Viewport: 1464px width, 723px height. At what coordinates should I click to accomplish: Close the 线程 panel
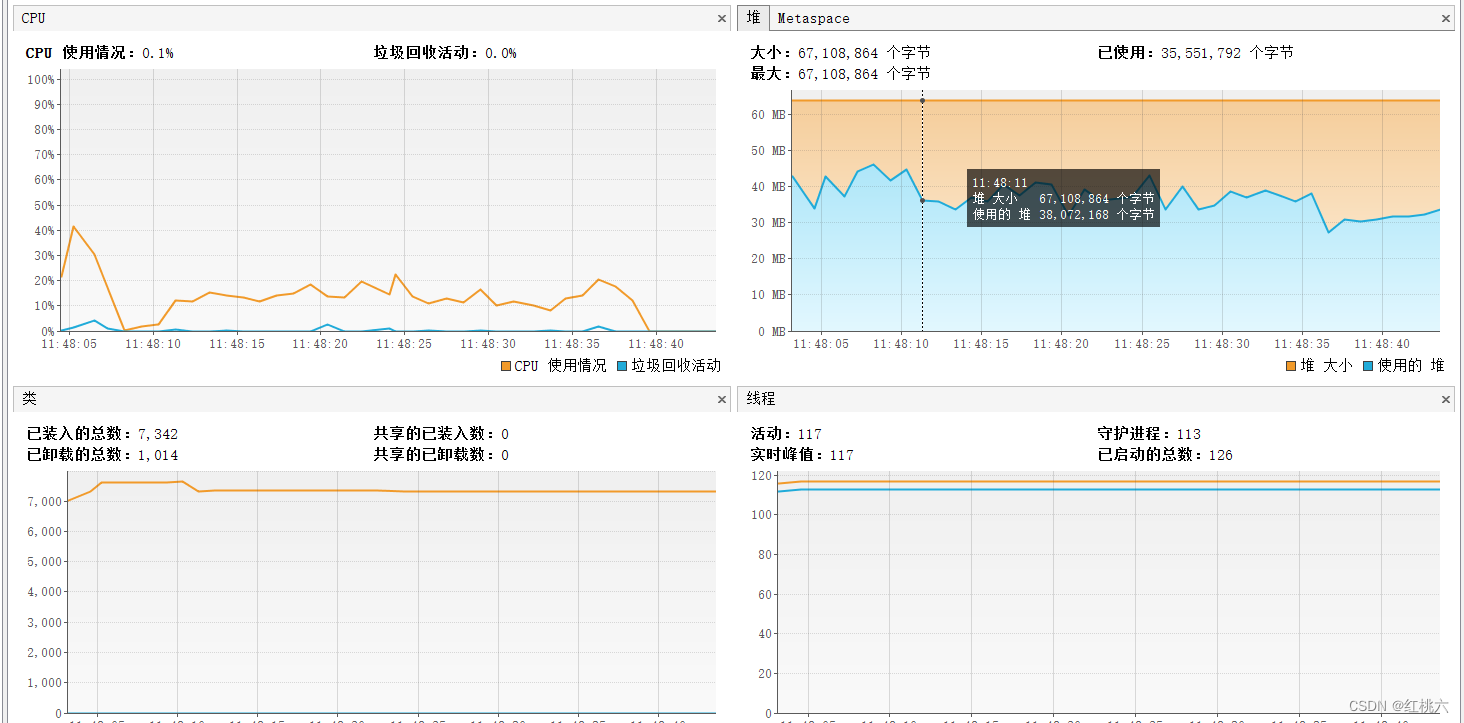pyautogui.click(x=1446, y=399)
